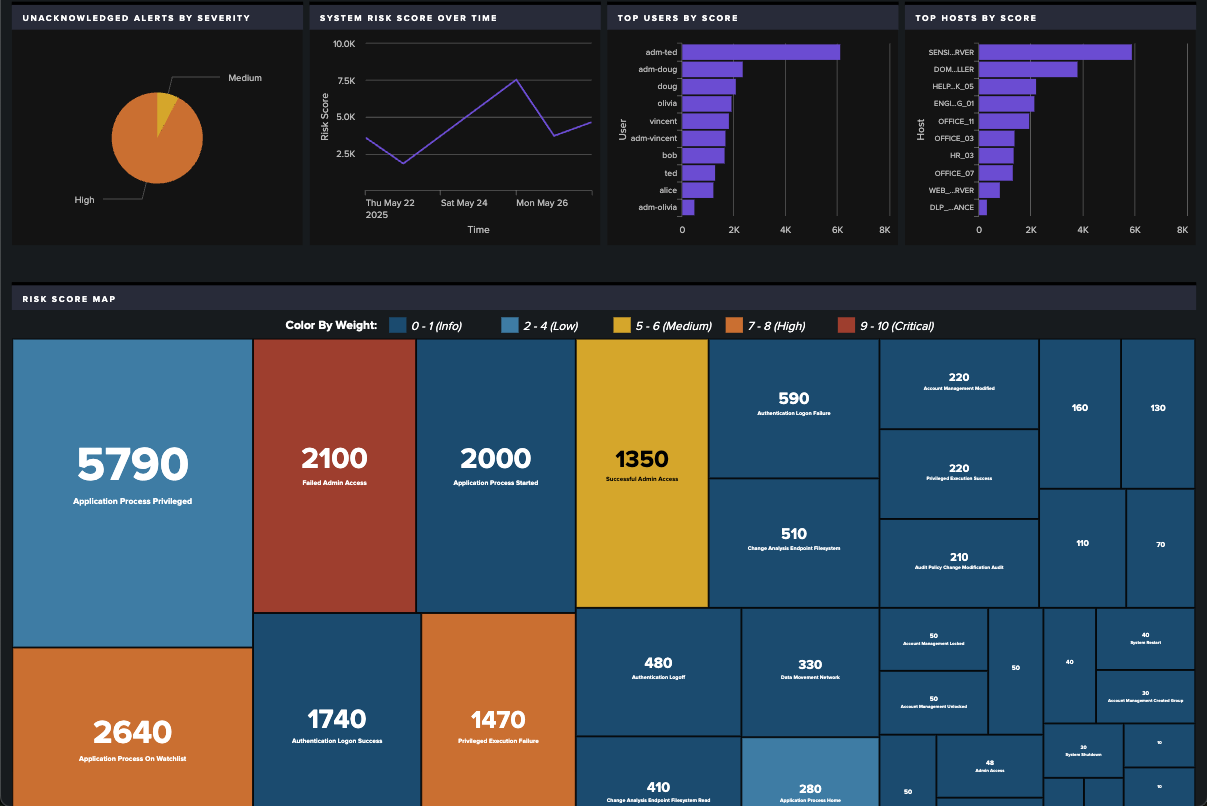
Task: Select the ENGI...G_01 bar in Top Hosts
Action: pos(1007,104)
